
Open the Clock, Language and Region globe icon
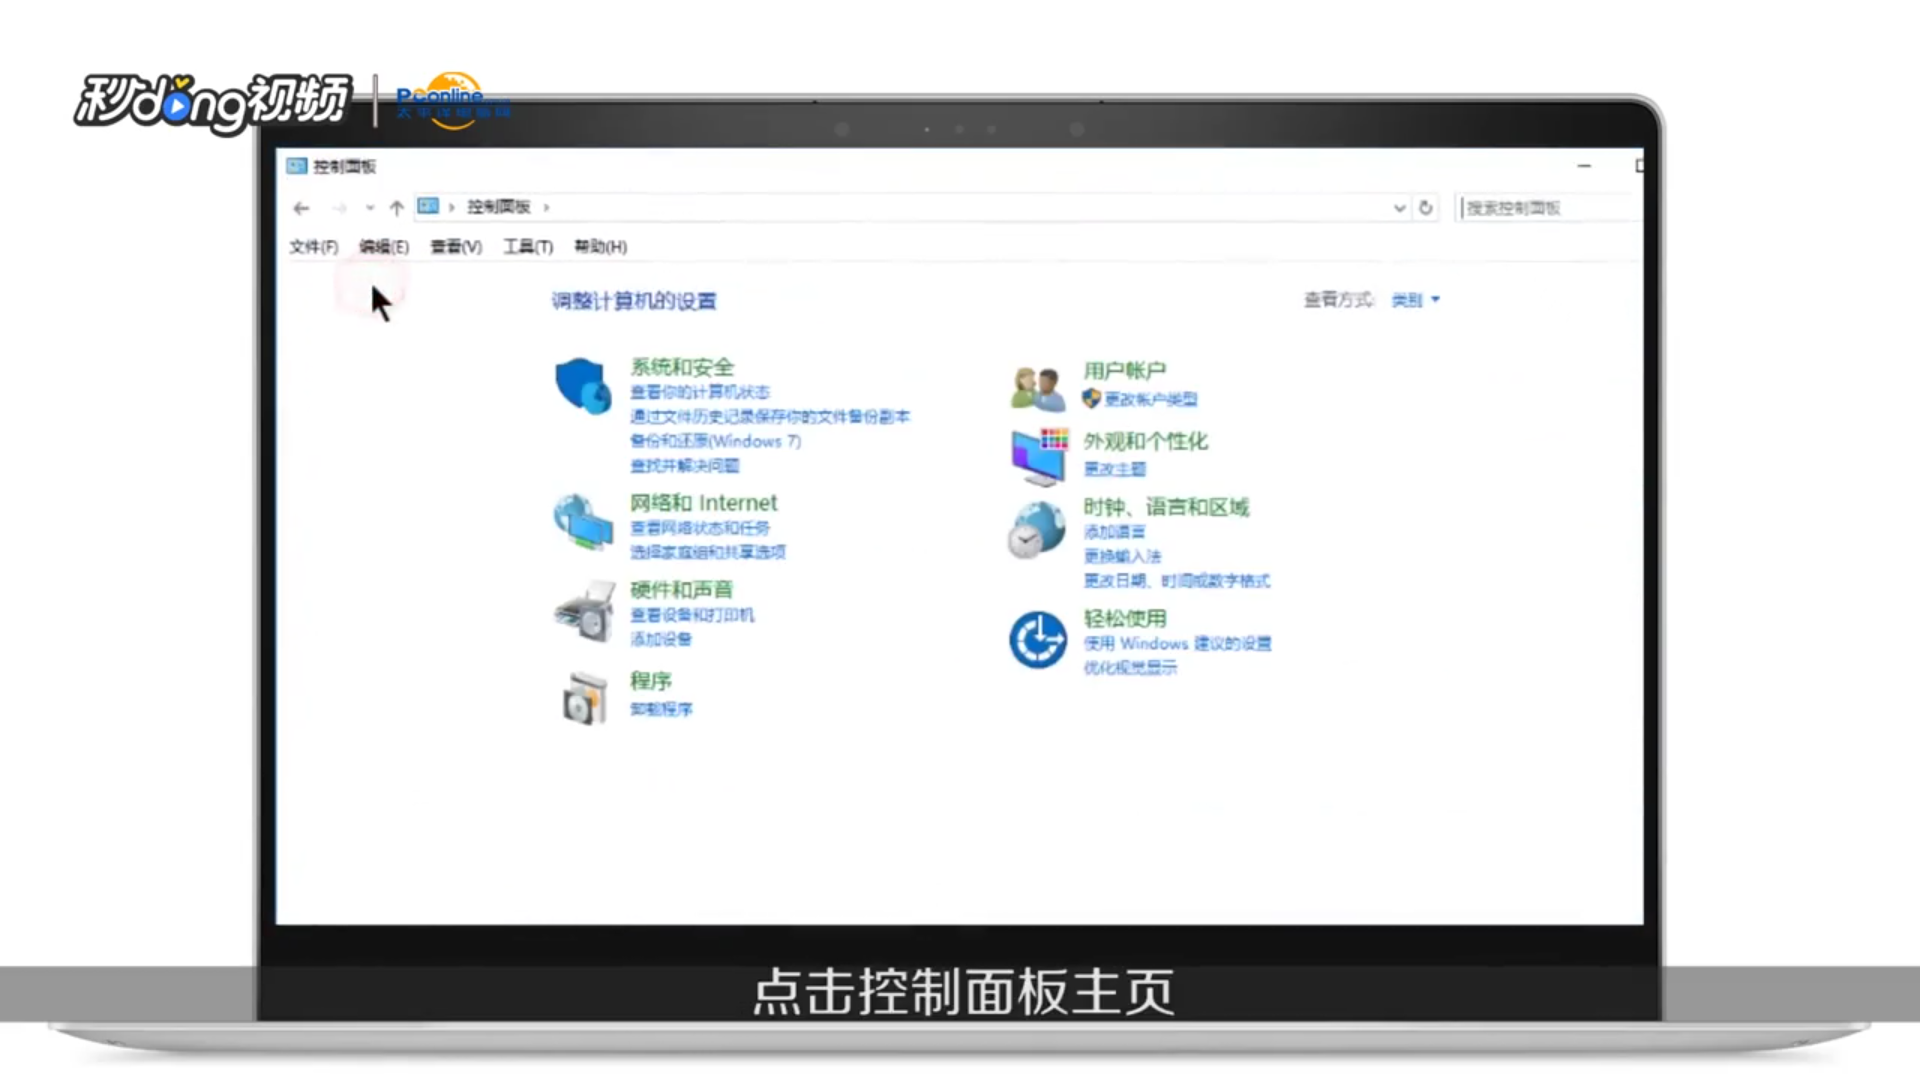point(1037,529)
